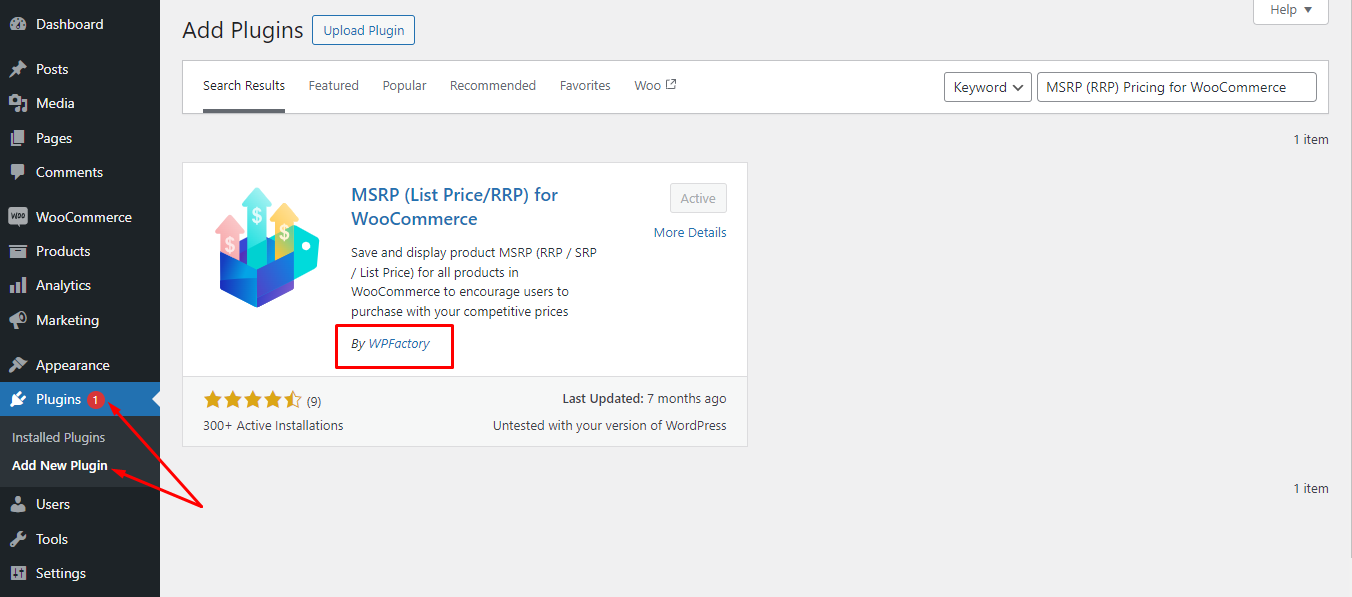Screen dimensions: 1352x597
Task: Click the Active plugin status button
Action: (698, 198)
